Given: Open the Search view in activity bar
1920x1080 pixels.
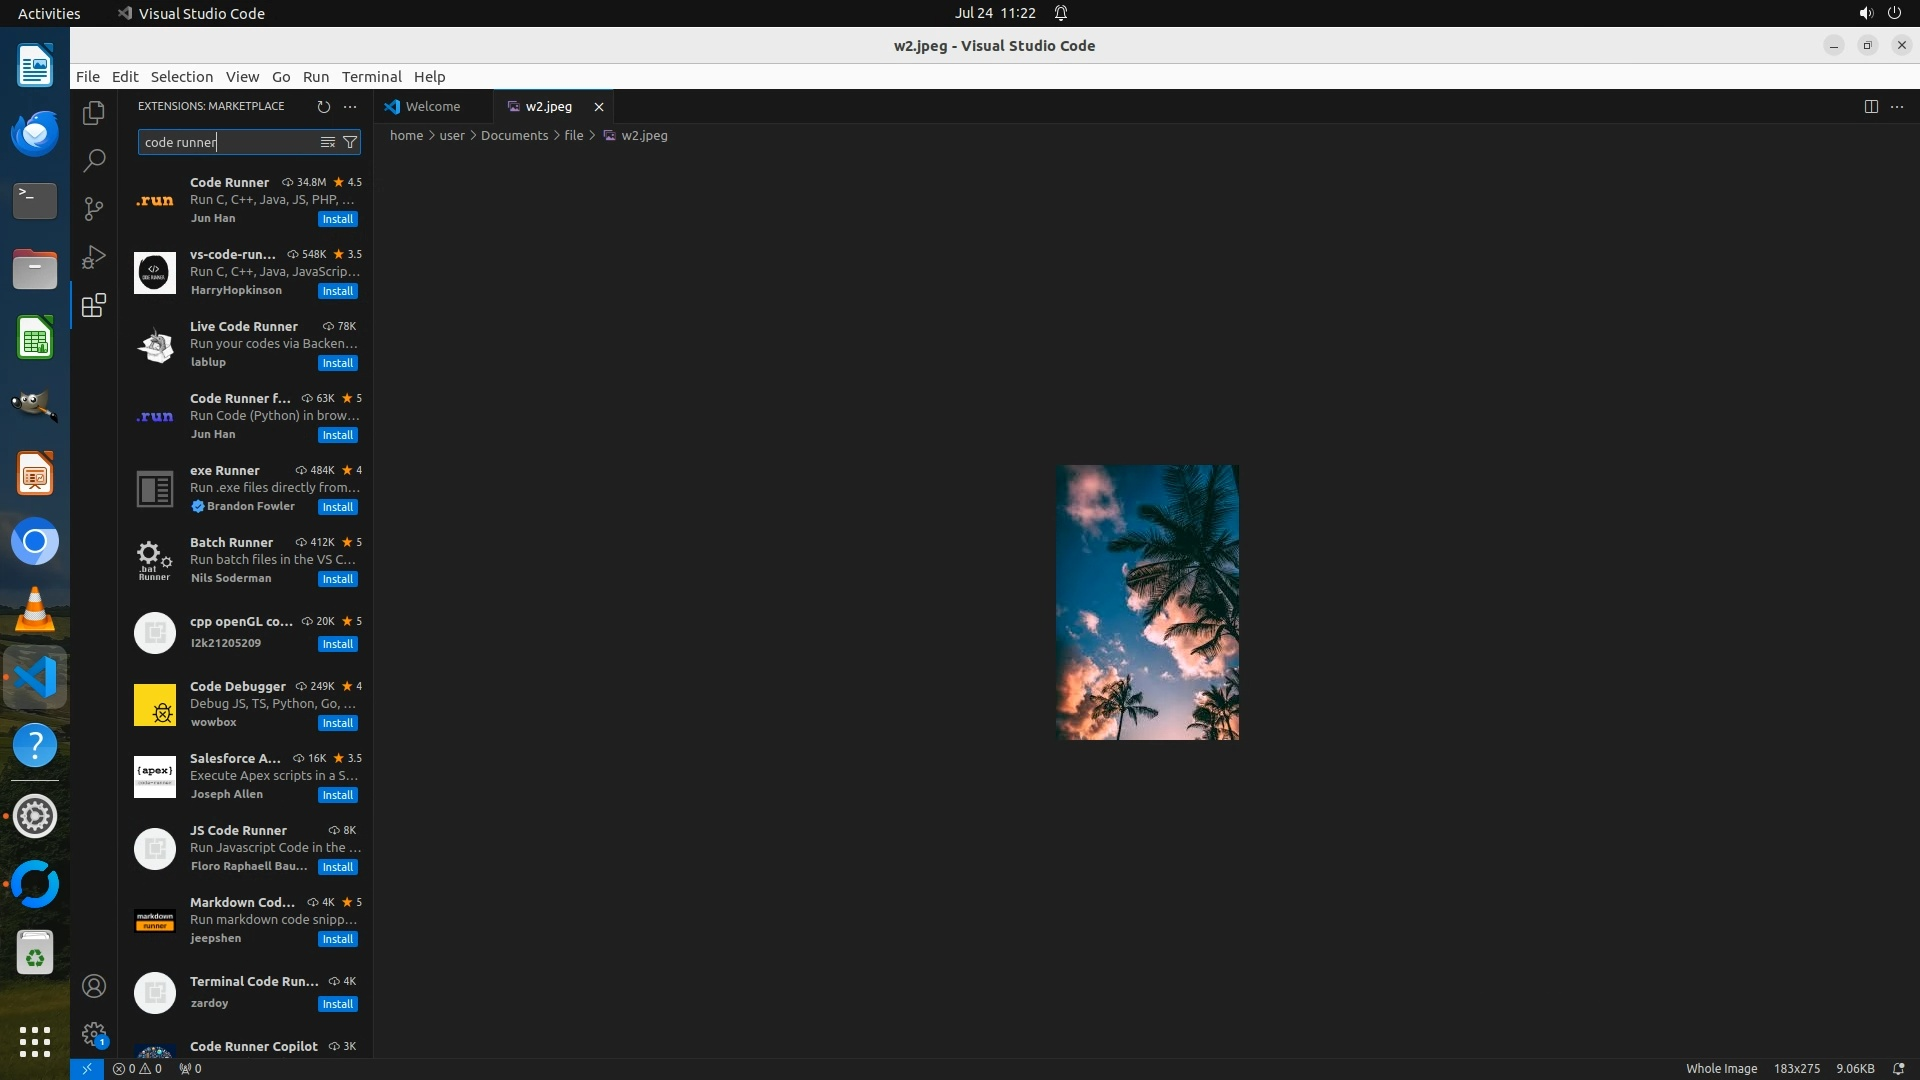Looking at the screenshot, I should pyautogui.click(x=94, y=161).
